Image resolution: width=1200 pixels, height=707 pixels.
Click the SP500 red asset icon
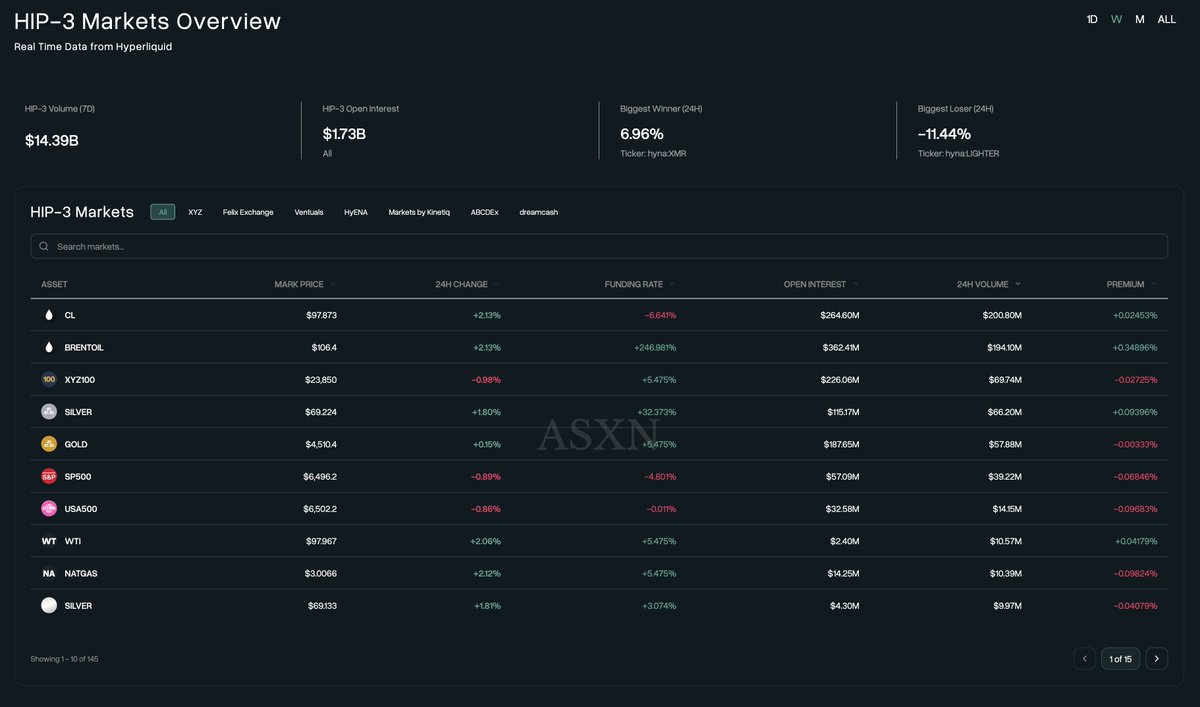pyautogui.click(x=48, y=476)
